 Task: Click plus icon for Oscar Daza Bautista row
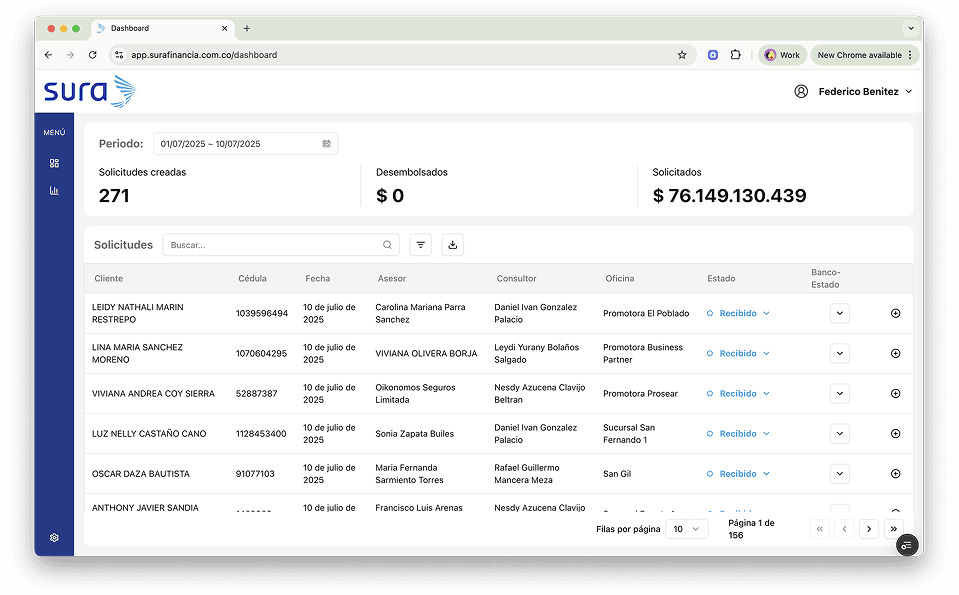(895, 474)
